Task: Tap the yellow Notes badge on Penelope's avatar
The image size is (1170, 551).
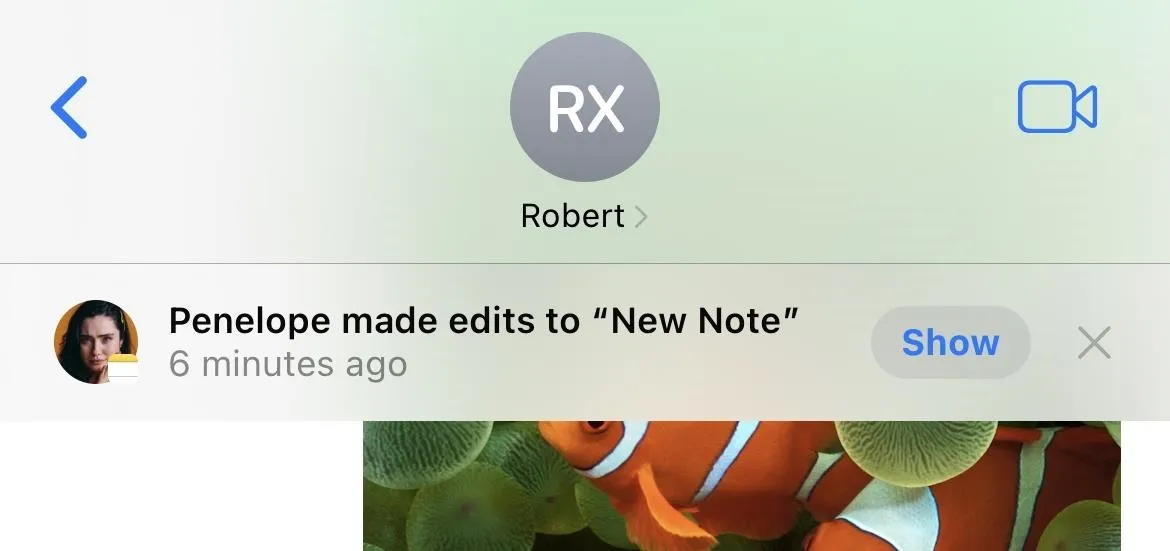Action: pos(123,367)
